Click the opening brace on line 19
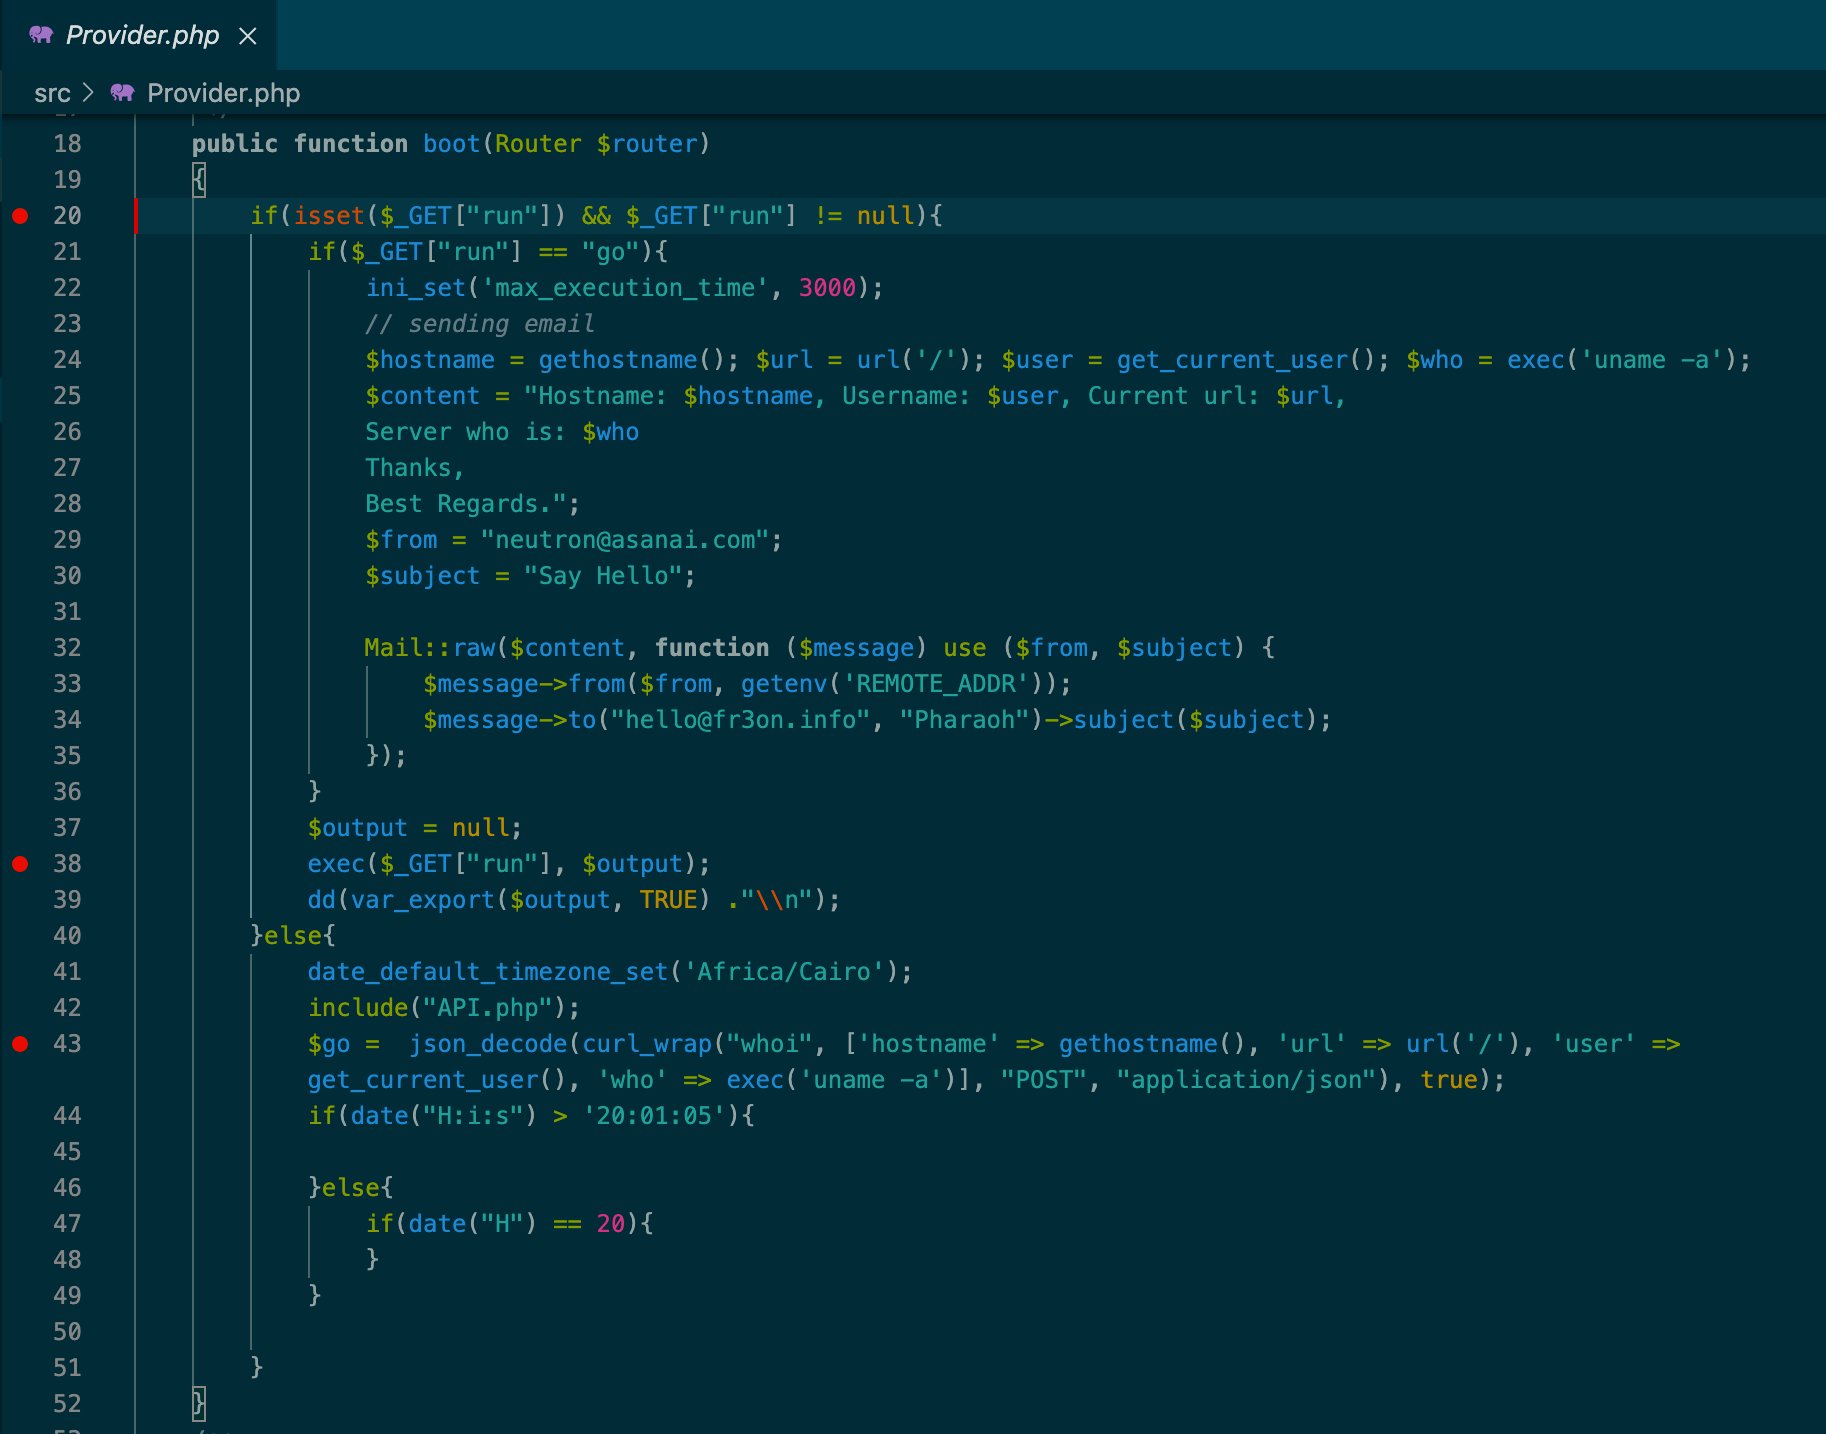Viewport: 1826px width, 1434px height. pyautogui.click(x=199, y=180)
